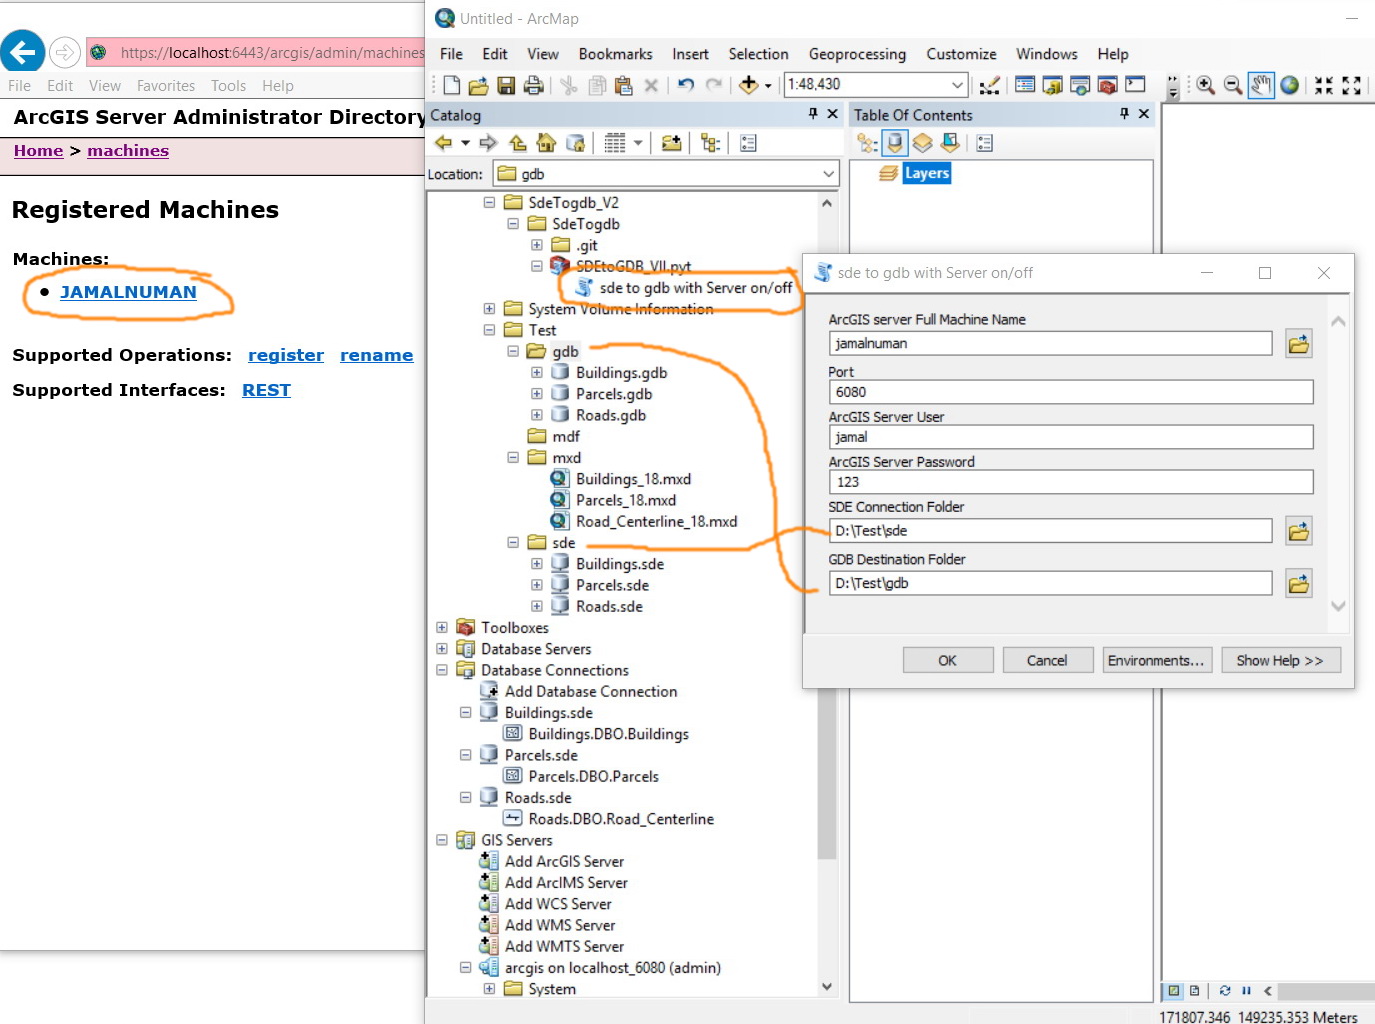
Task: Switch Table Of Contents to List By Source
Action: pyautogui.click(x=895, y=143)
